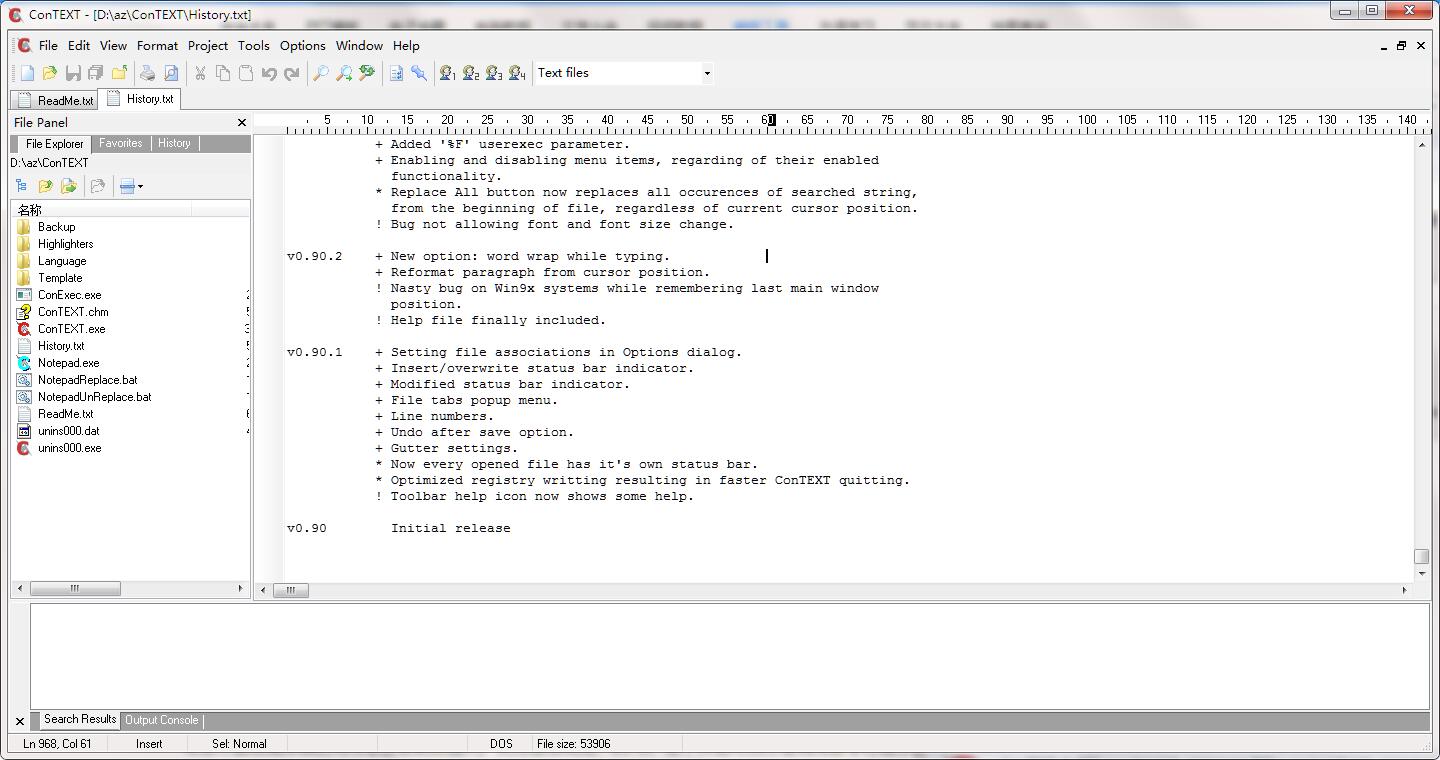Click the Print toolbar icon
1440x760 pixels.
(148, 73)
